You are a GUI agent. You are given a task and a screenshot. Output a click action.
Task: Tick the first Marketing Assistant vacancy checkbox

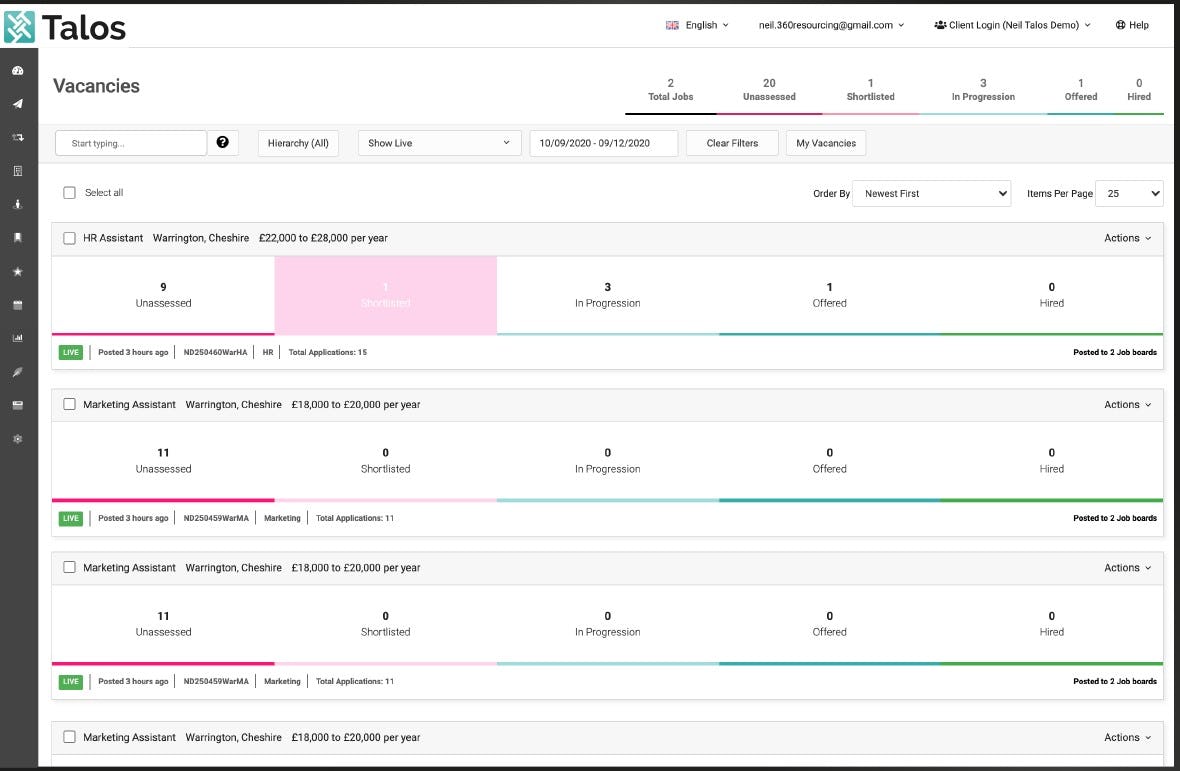[x=69, y=404]
